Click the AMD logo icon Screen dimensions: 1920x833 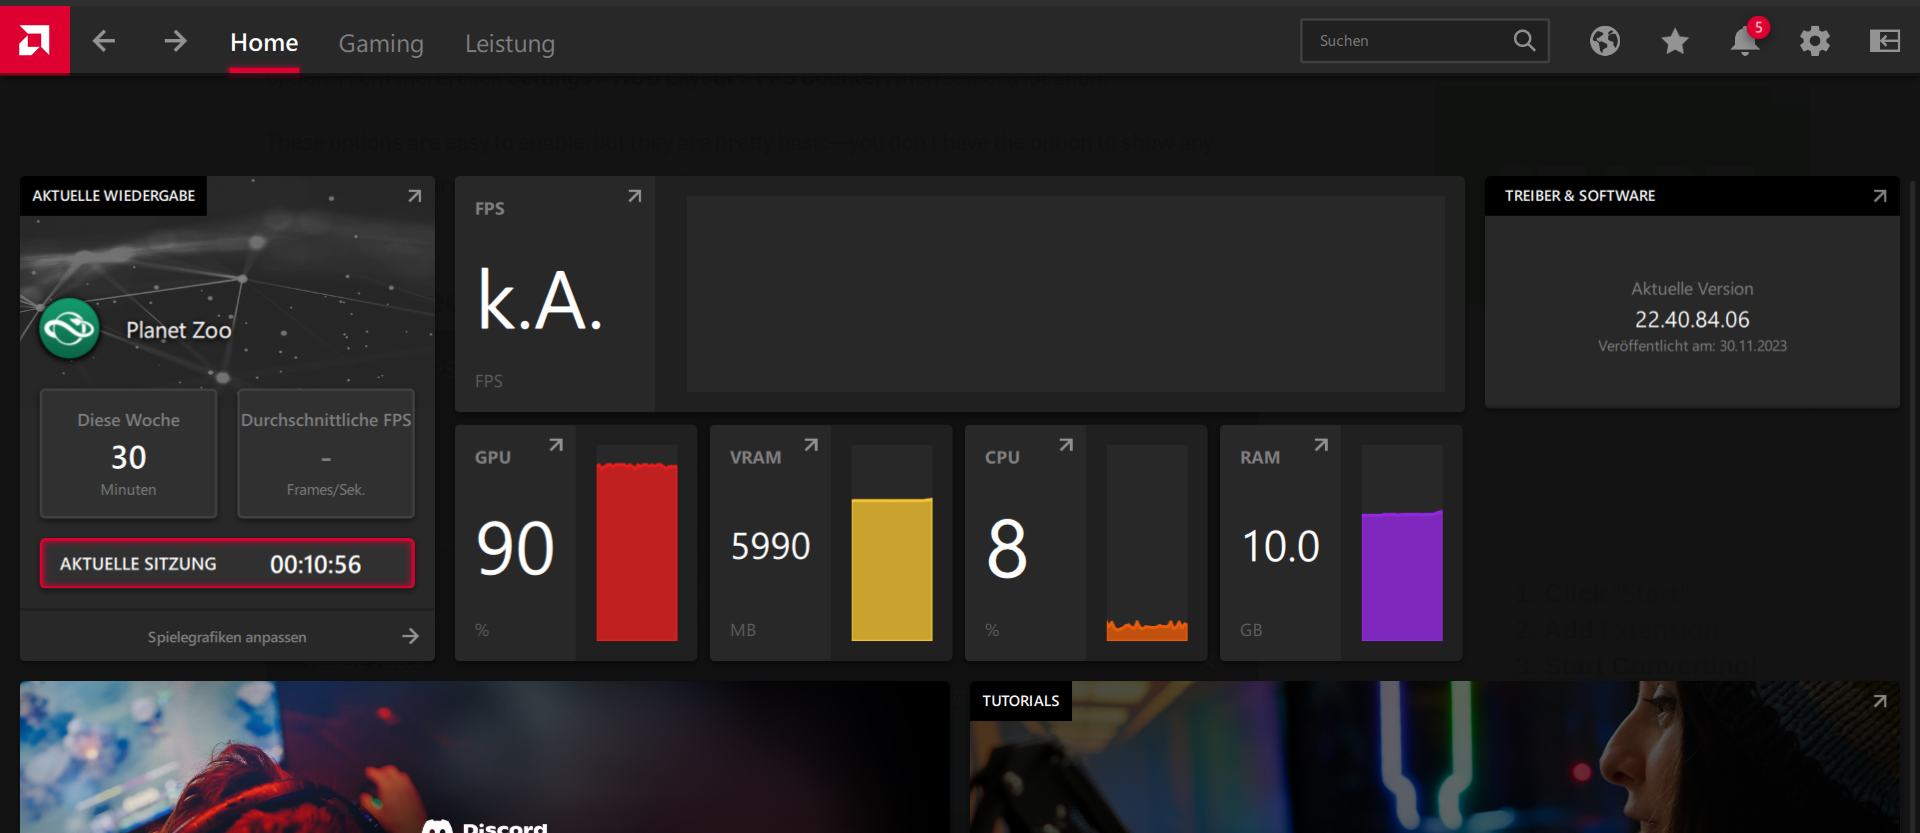click(34, 40)
